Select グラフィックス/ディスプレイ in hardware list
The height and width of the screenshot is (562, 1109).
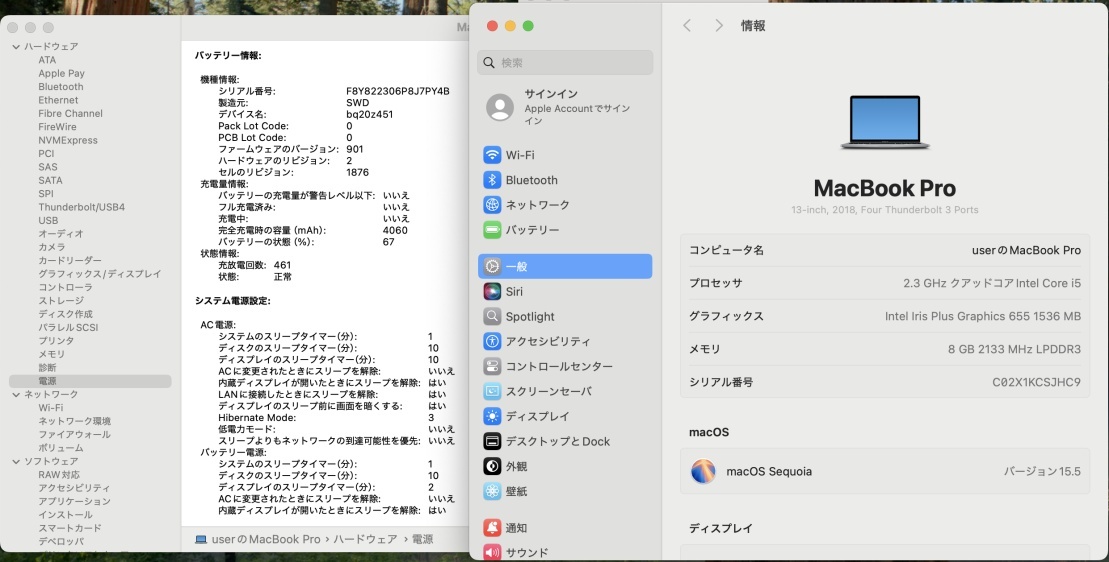100,274
